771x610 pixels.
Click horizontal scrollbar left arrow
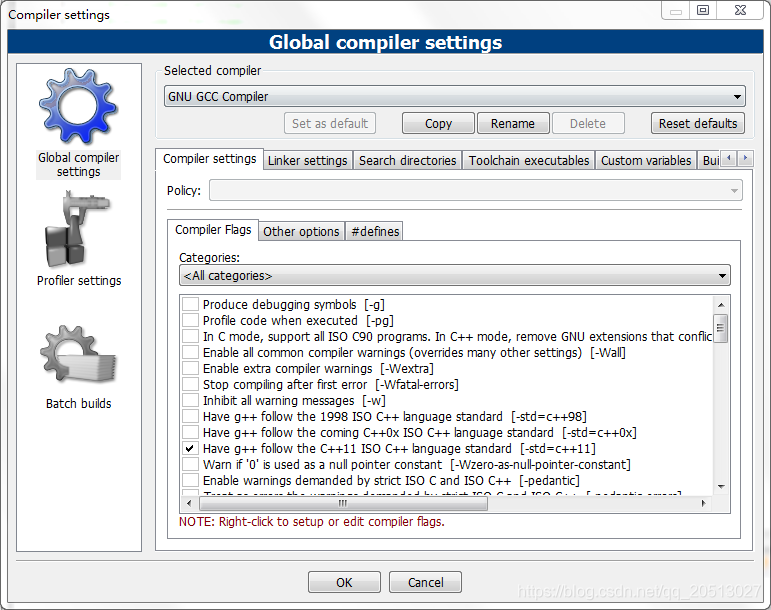189,503
